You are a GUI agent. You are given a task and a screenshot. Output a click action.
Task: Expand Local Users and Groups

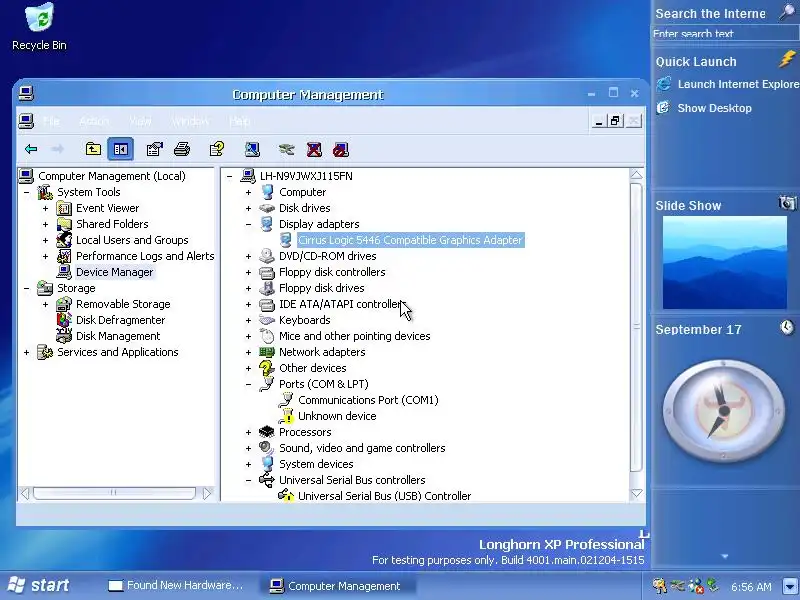(x=45, y=240)
